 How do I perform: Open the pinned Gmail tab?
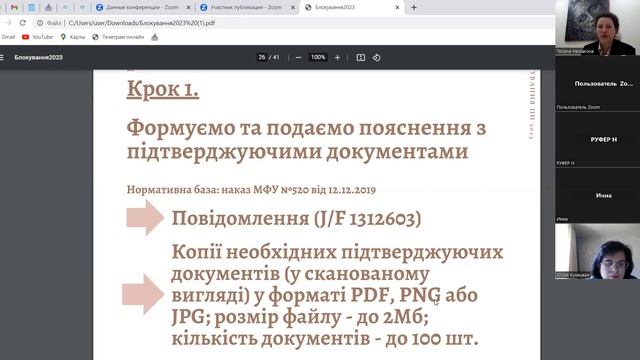(14, 7)
